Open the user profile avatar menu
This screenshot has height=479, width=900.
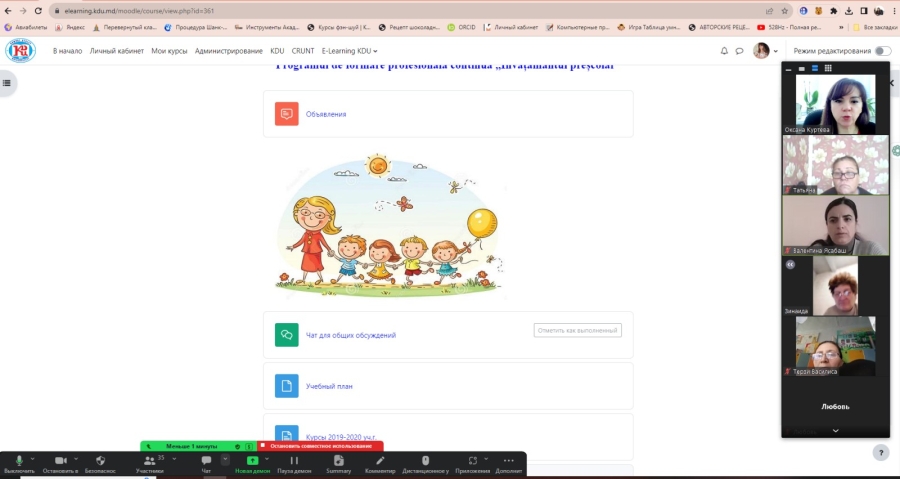point(762,51)
